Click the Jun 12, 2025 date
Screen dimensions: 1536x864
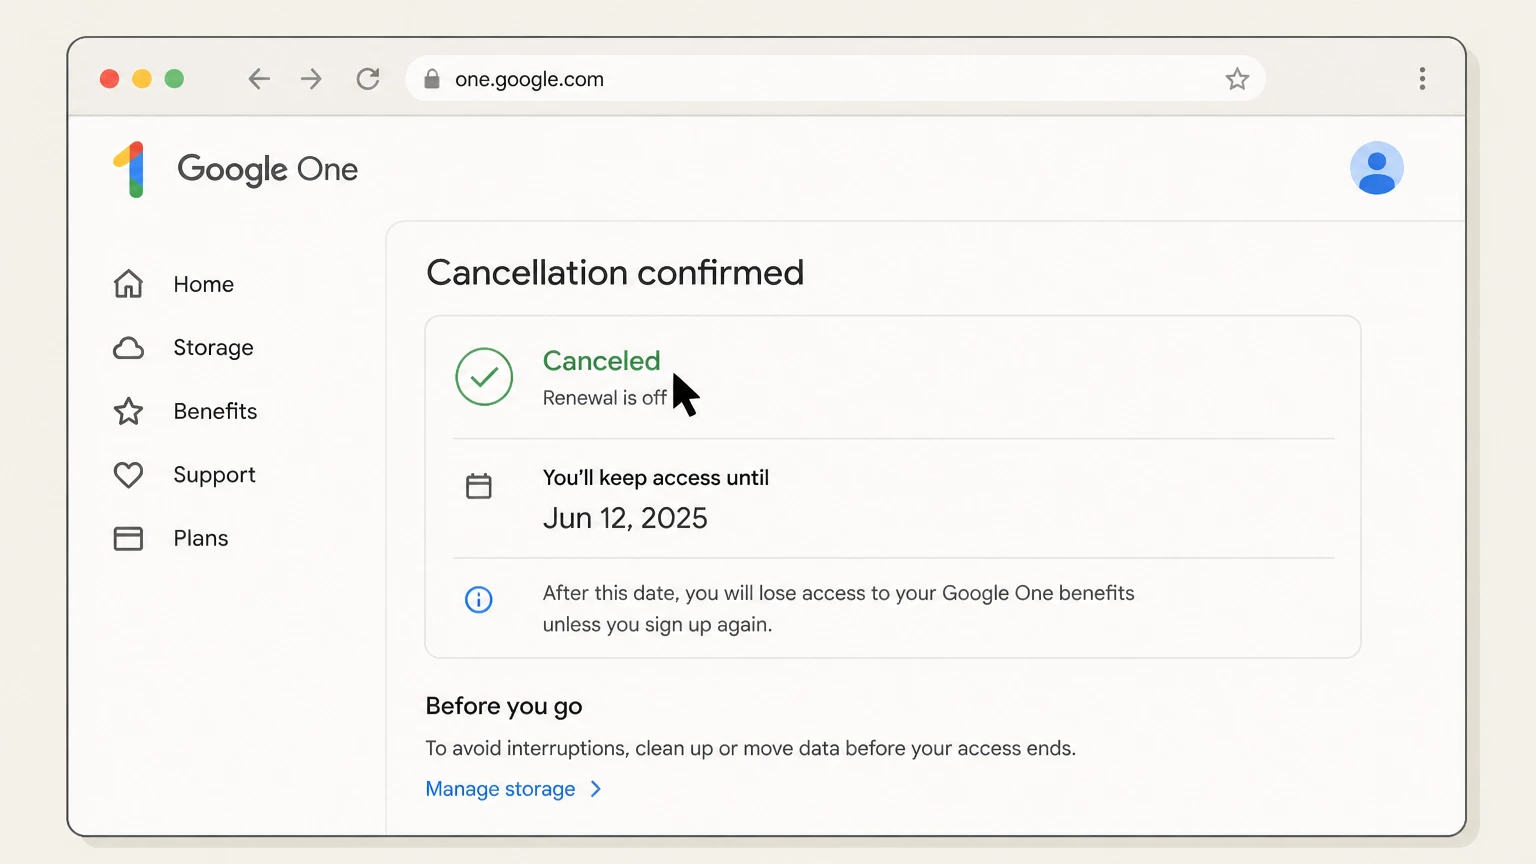tap(625, 518)
